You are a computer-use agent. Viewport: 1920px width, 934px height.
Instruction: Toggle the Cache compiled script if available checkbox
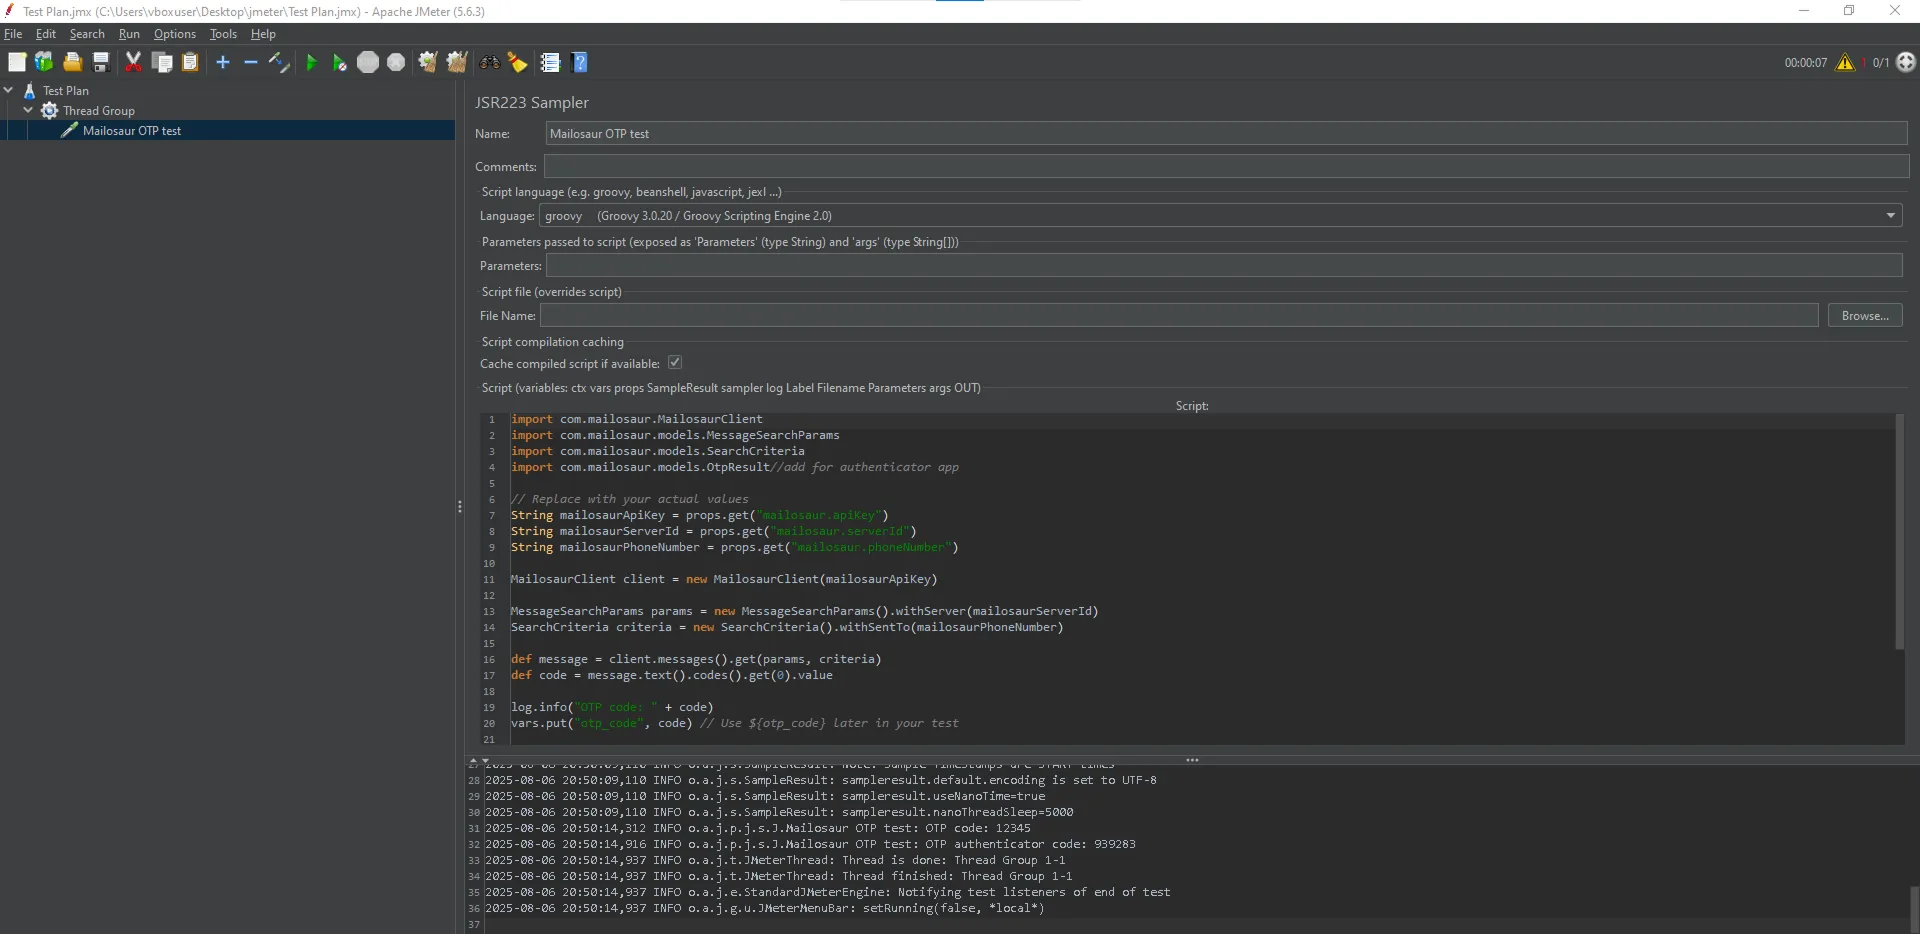[x=675, y=362]
